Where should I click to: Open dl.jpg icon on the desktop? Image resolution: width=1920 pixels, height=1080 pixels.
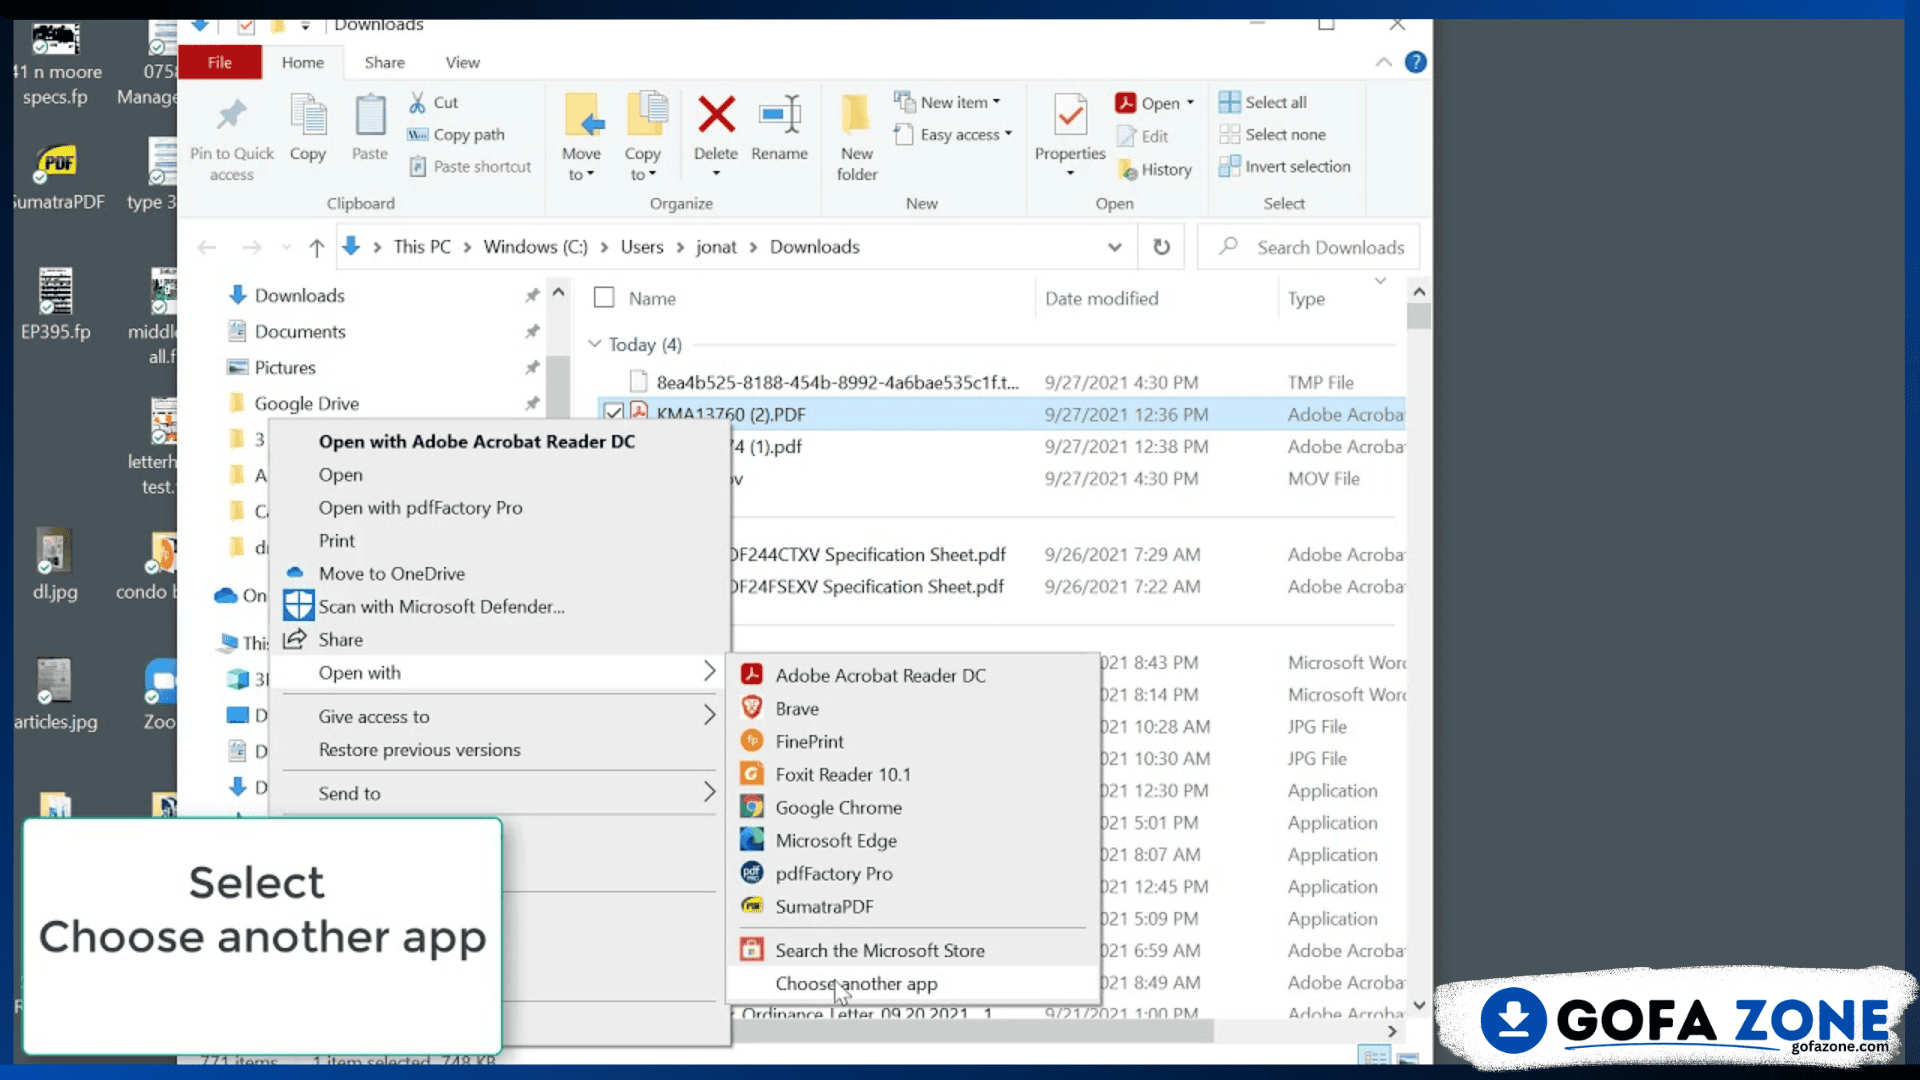(54, 565)
